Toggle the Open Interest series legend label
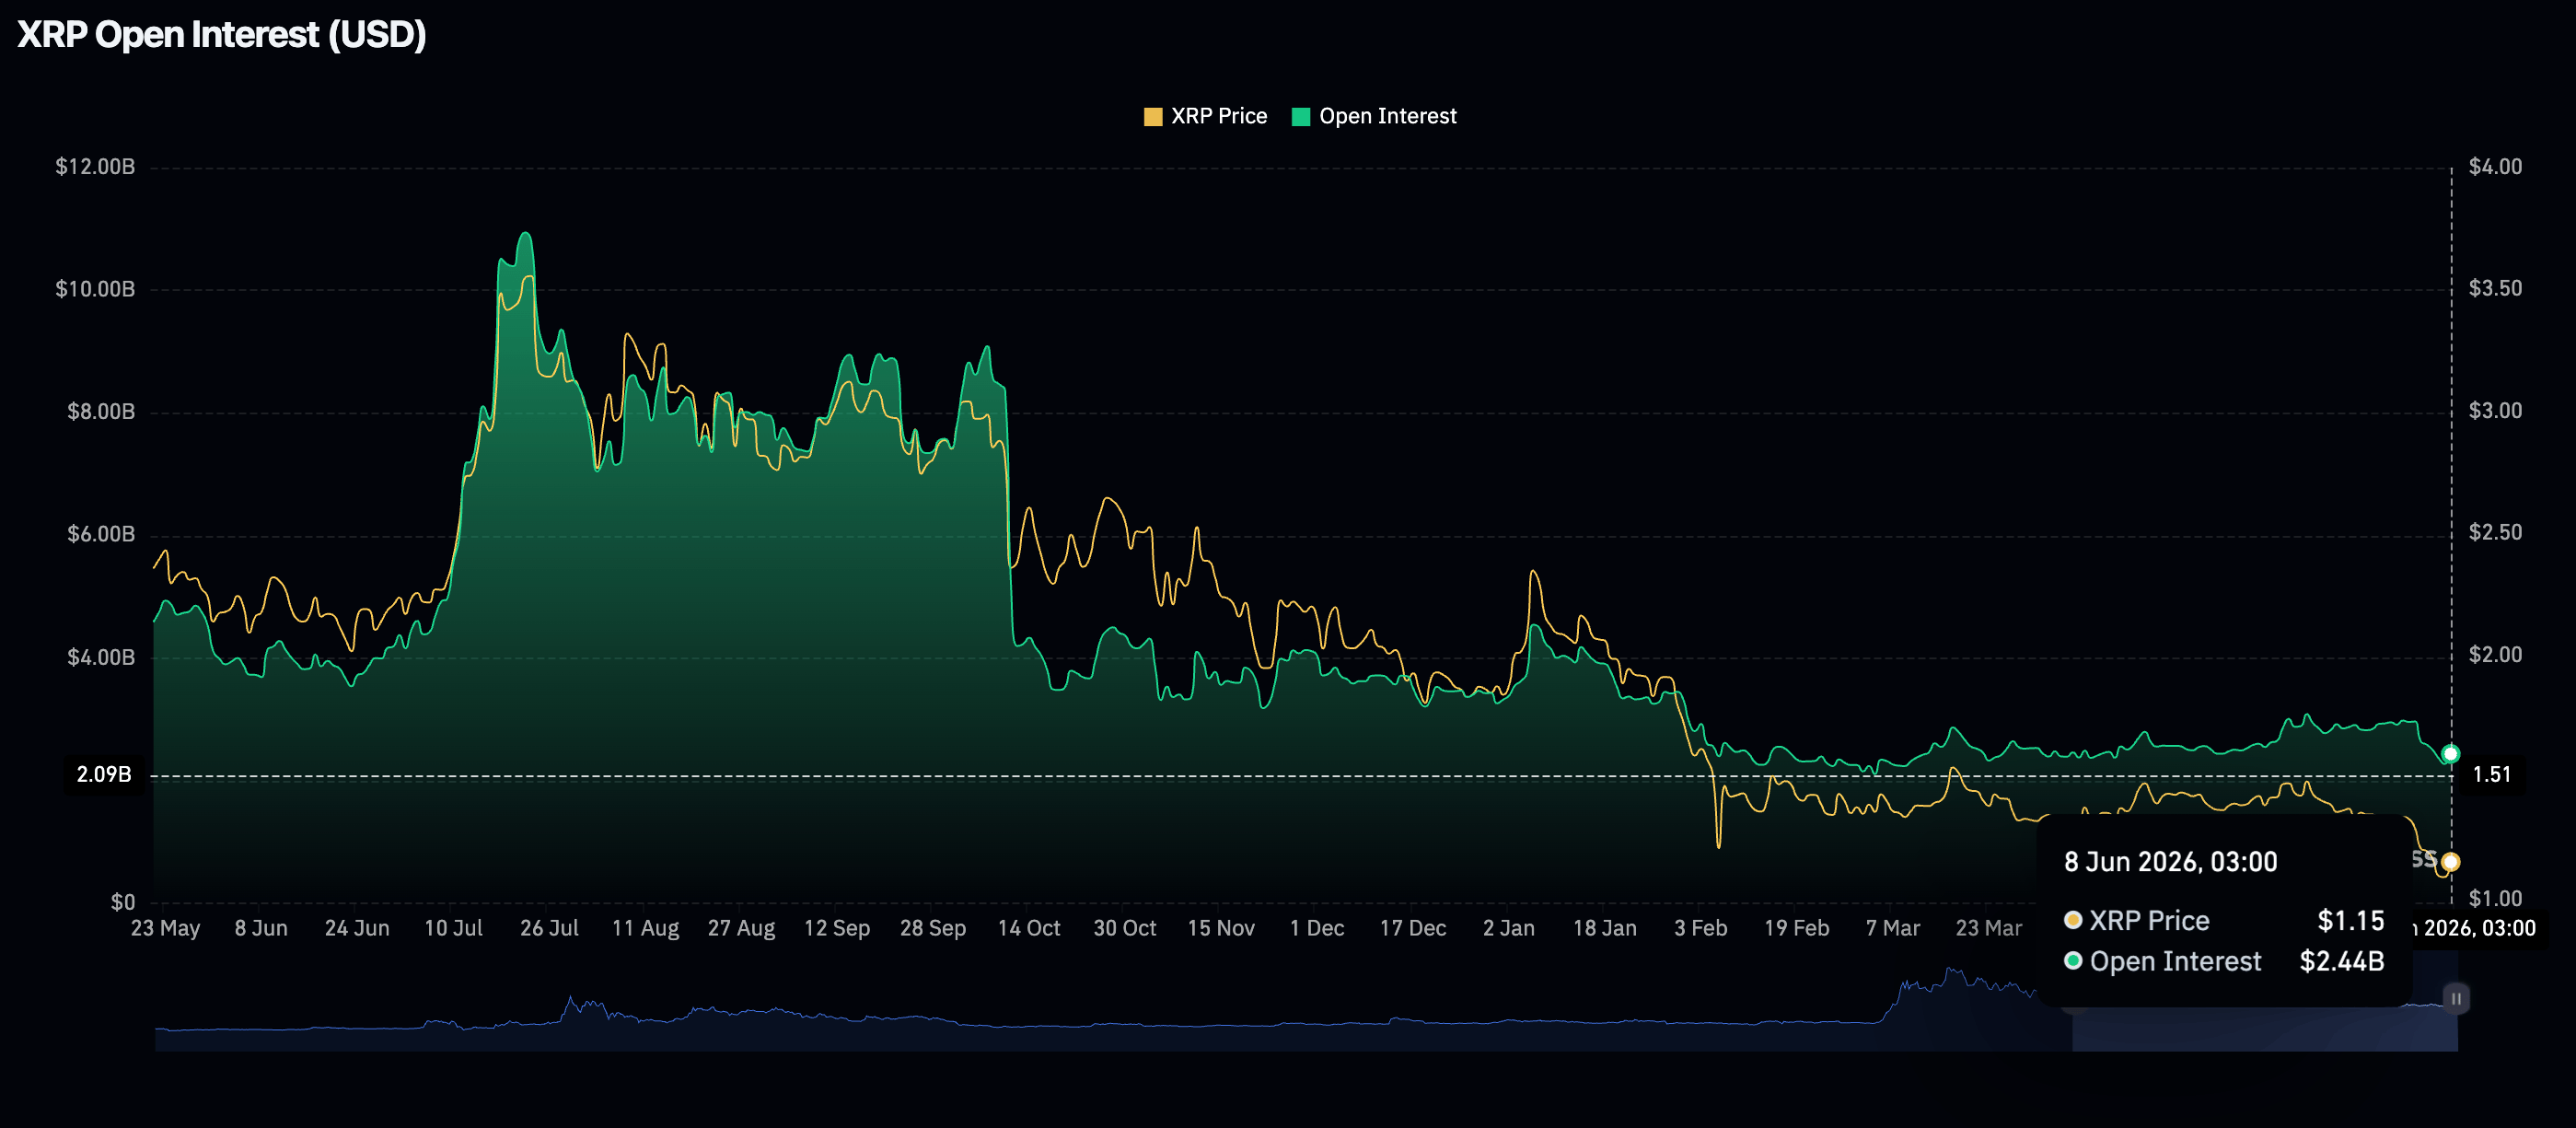This screenshot has width=2576, height=1128. pos(1387,116)
